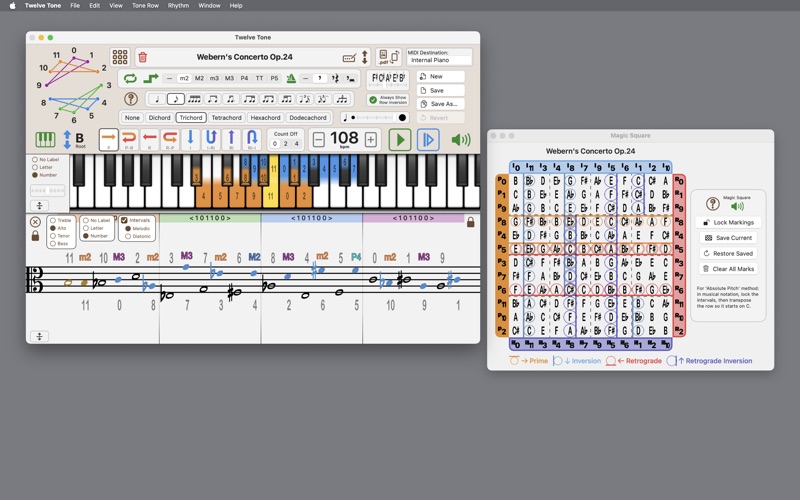Select the Diatonic intervals radio button
Image resolution: width=800 pixels, height=500 pixels.
[128, 236]
